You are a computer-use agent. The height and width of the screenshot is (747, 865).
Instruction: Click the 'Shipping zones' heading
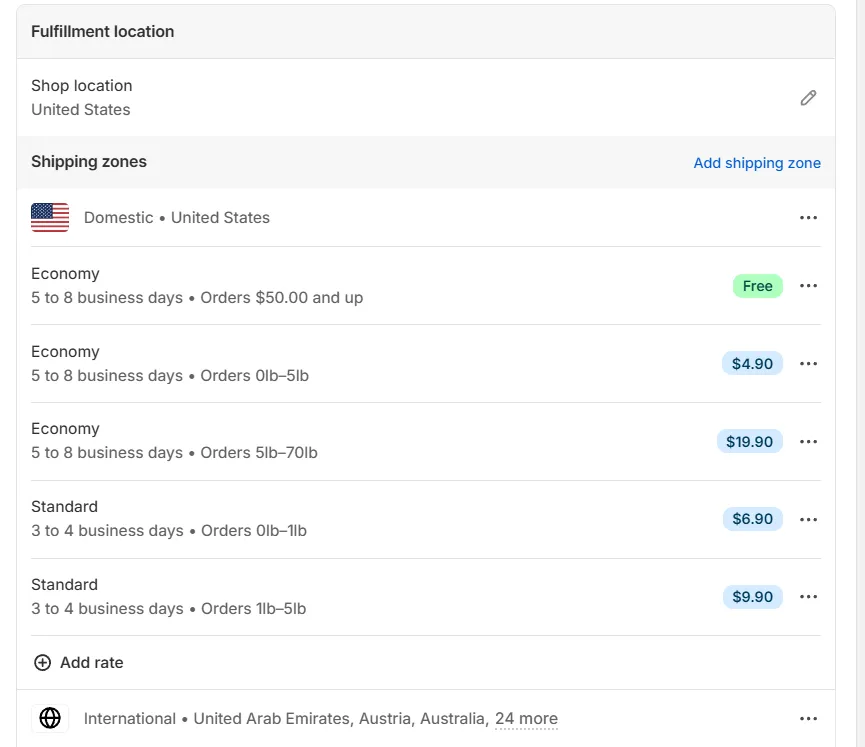click(89, 162)
